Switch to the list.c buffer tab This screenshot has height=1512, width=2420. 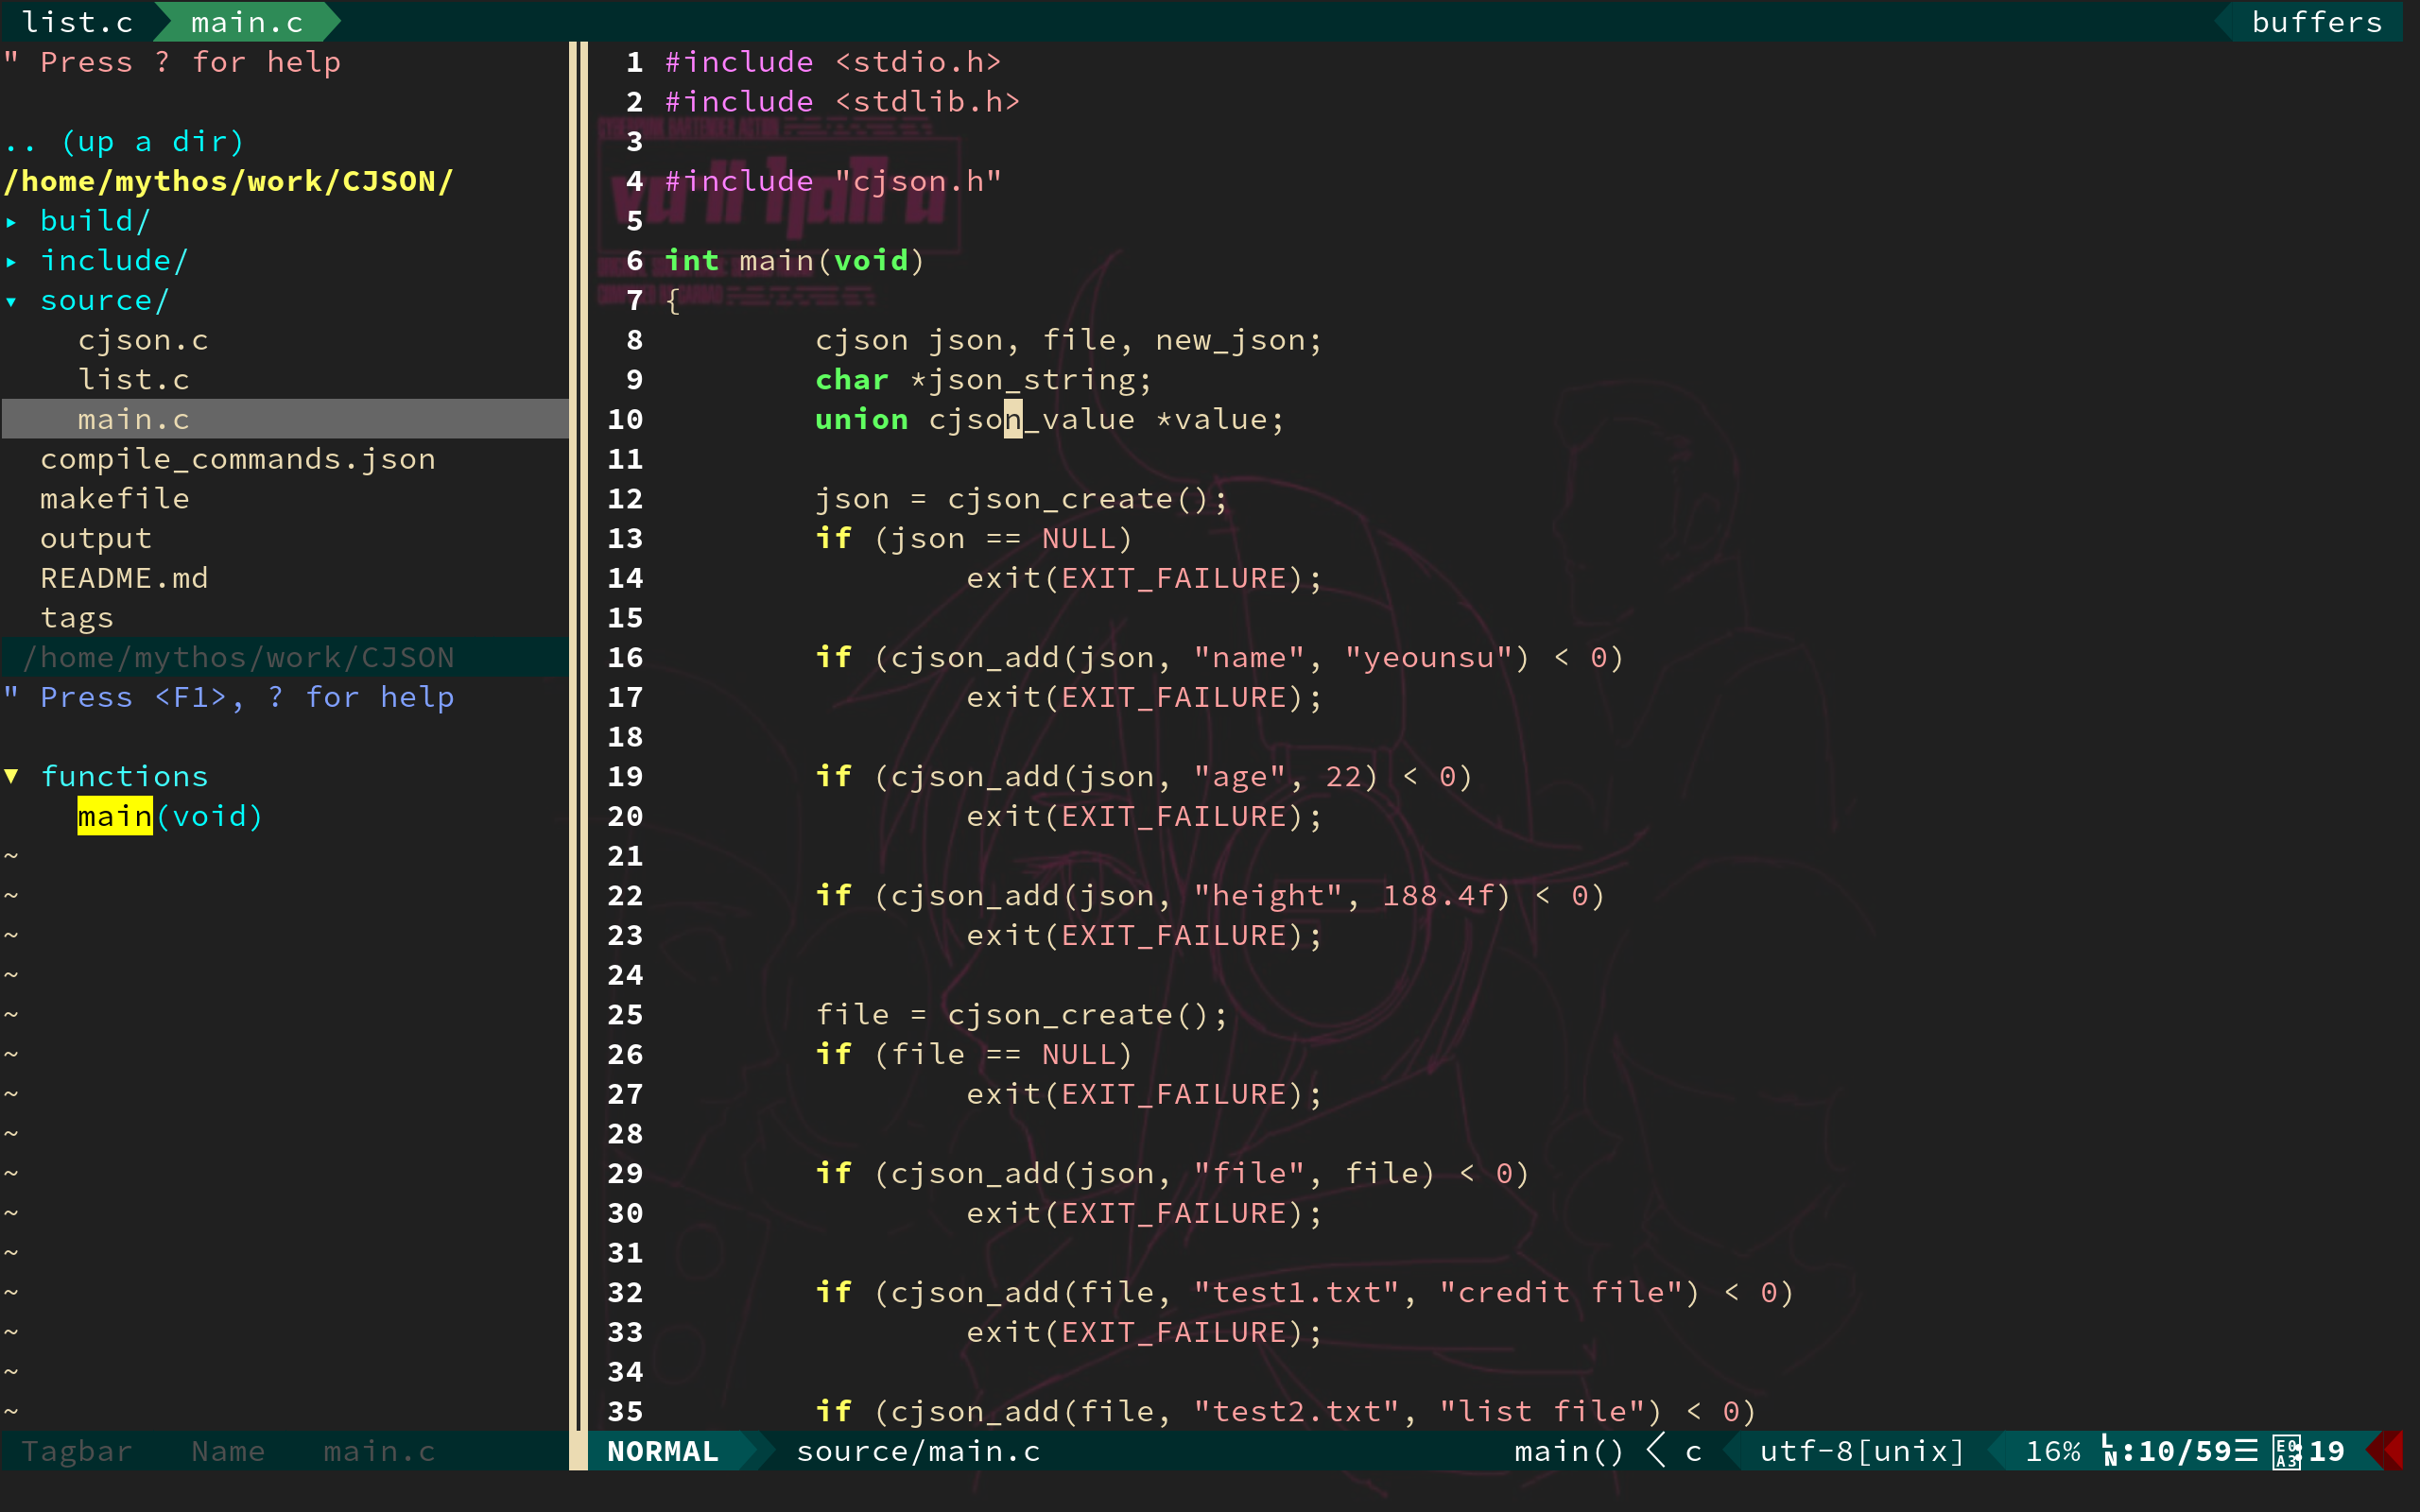coord(77,21)
